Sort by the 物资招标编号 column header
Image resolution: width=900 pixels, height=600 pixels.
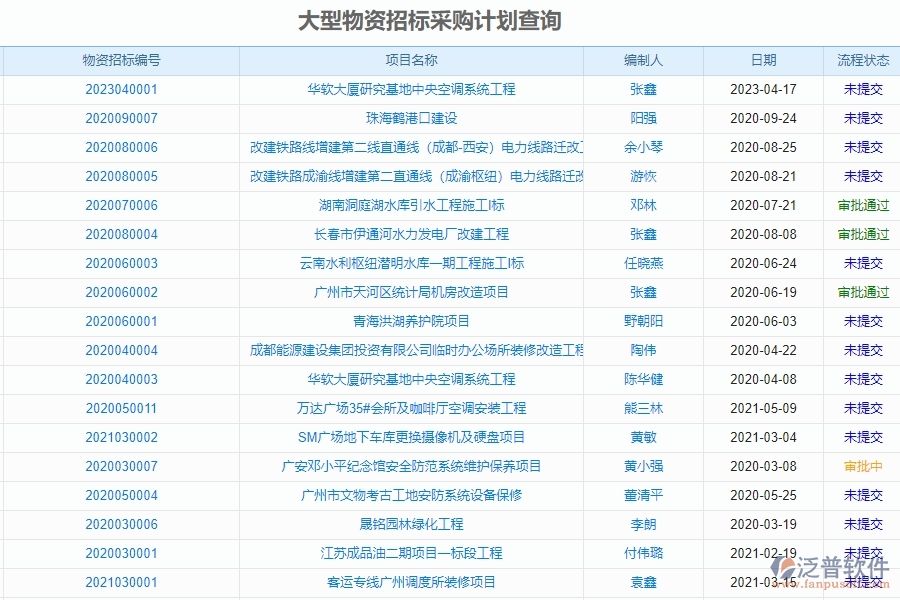(122, 60)
